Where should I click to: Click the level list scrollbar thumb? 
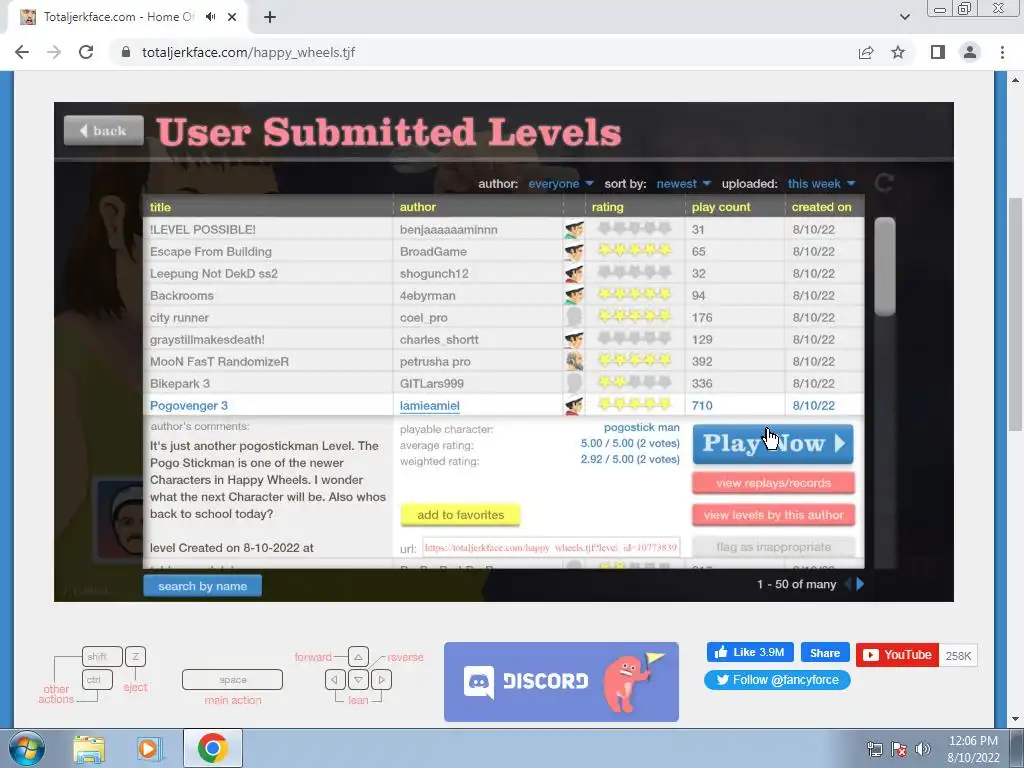[885, 267]
